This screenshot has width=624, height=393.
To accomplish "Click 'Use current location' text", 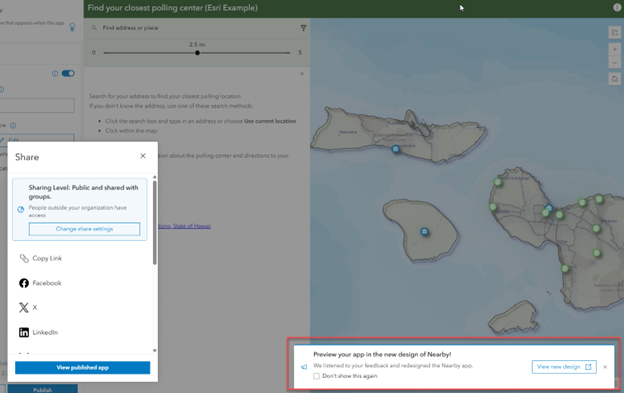I will click(270, 121).
